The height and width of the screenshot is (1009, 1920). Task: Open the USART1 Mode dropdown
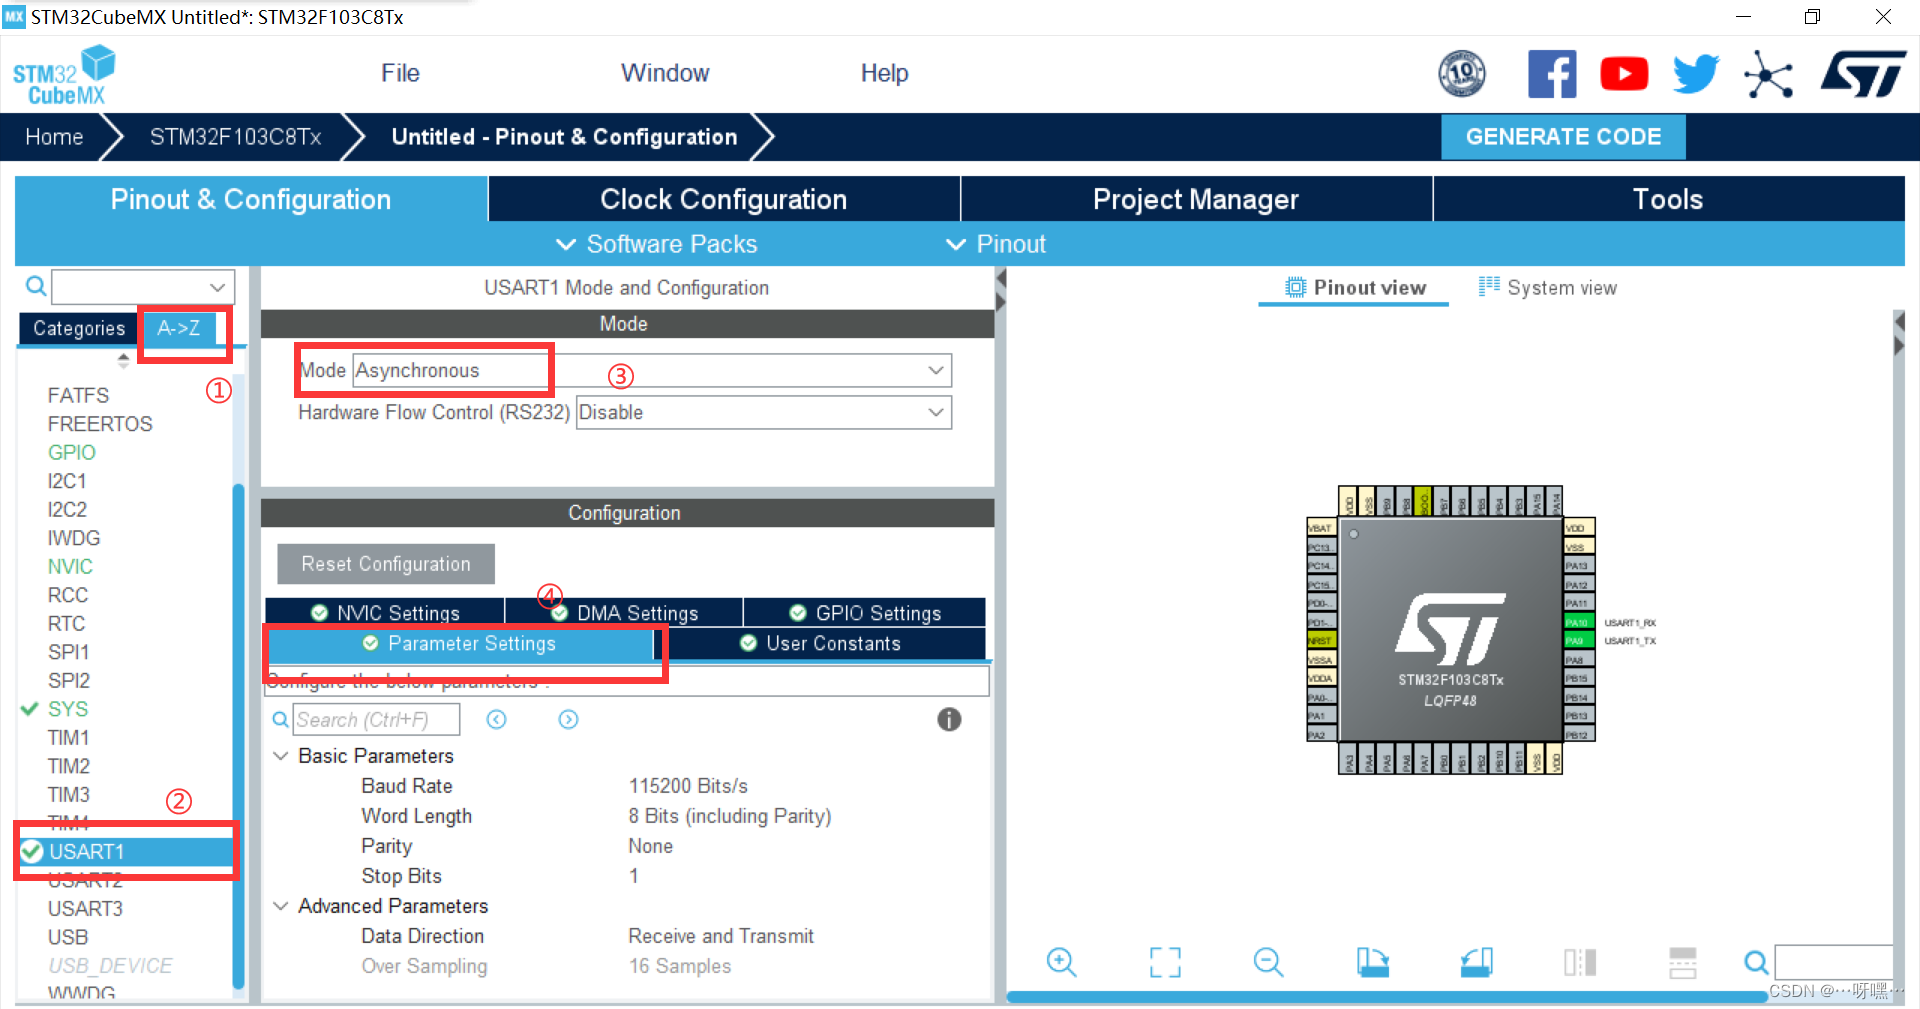coord(936,370)
